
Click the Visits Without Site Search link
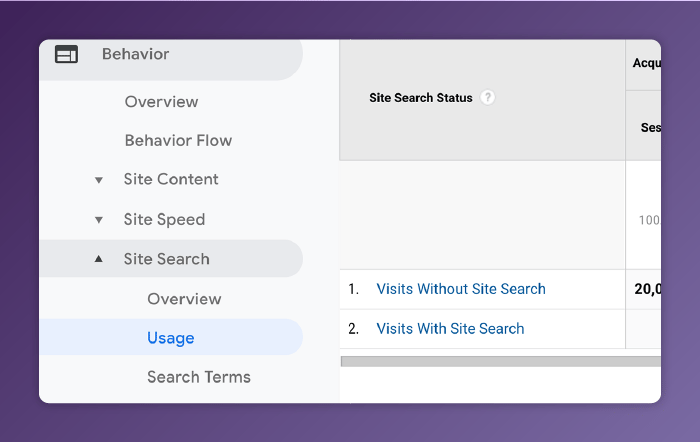pyautogui.click(x=461, y=289)
